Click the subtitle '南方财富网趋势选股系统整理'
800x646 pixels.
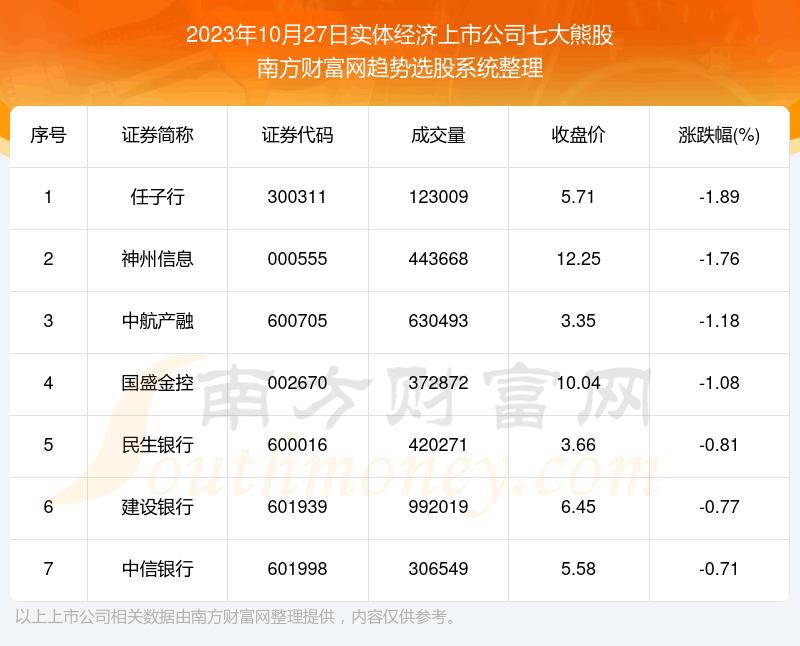pos(399,68)
